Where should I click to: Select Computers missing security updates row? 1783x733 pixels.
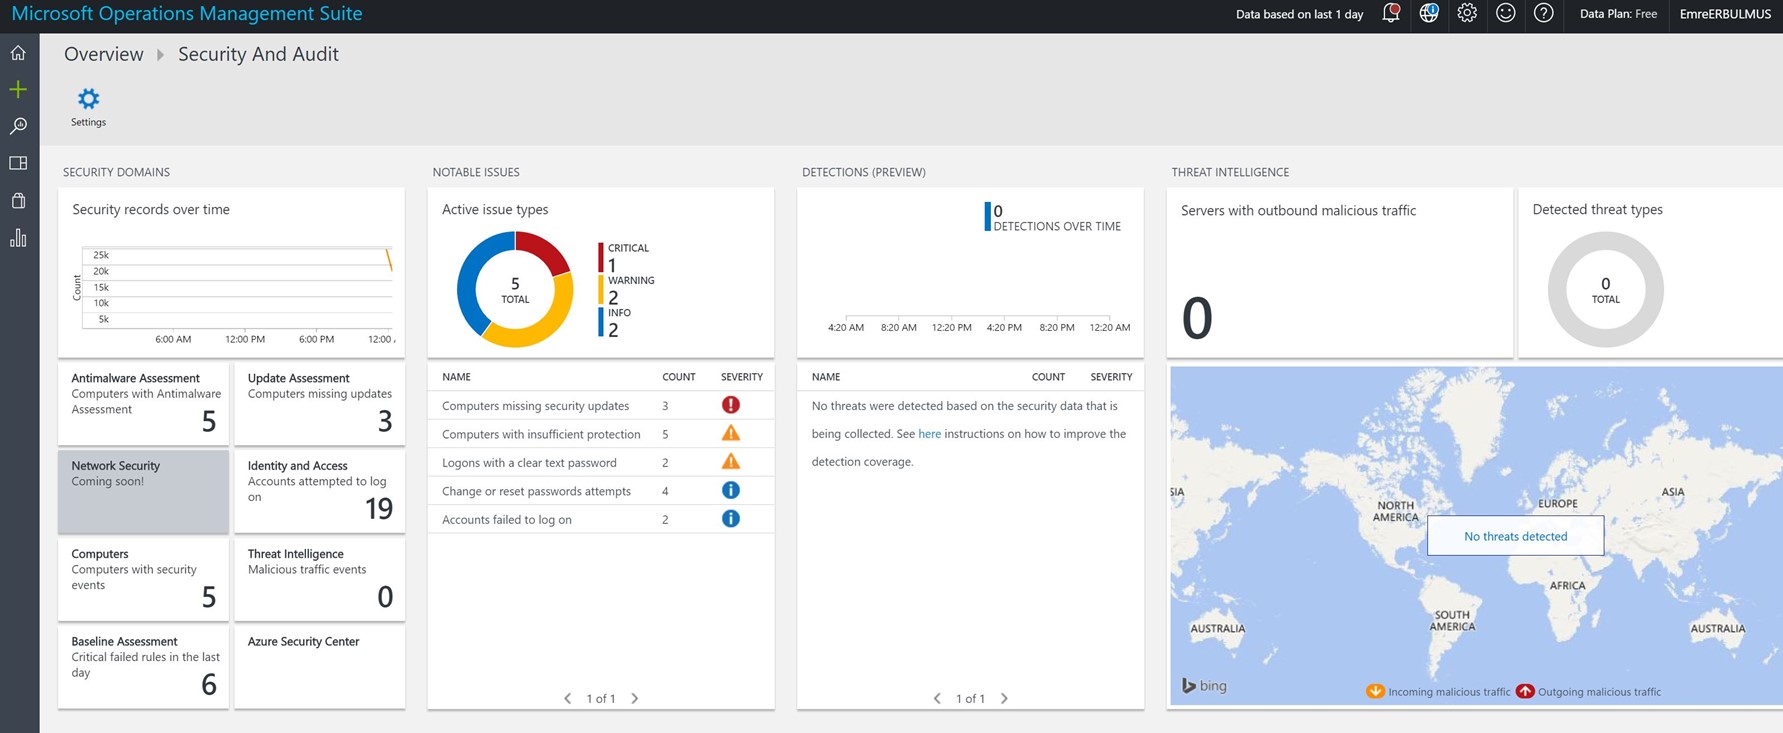click(x=601, y=405)
